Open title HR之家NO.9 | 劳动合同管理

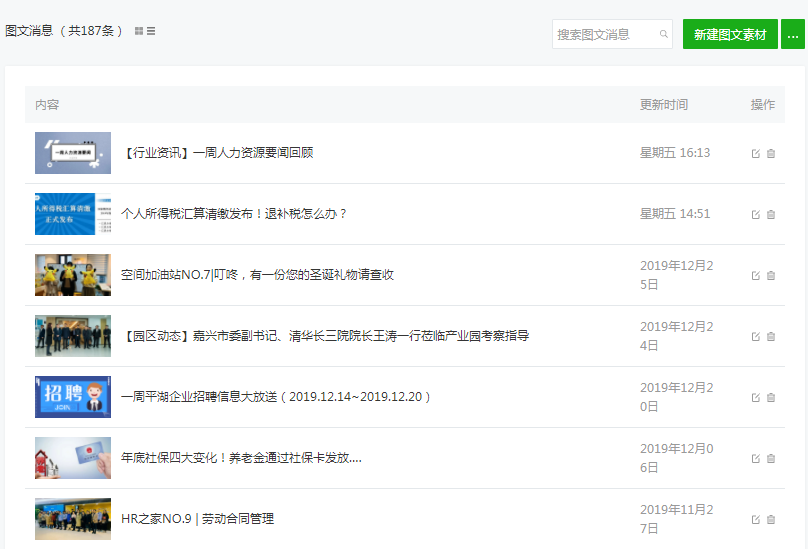click(197, 519)
